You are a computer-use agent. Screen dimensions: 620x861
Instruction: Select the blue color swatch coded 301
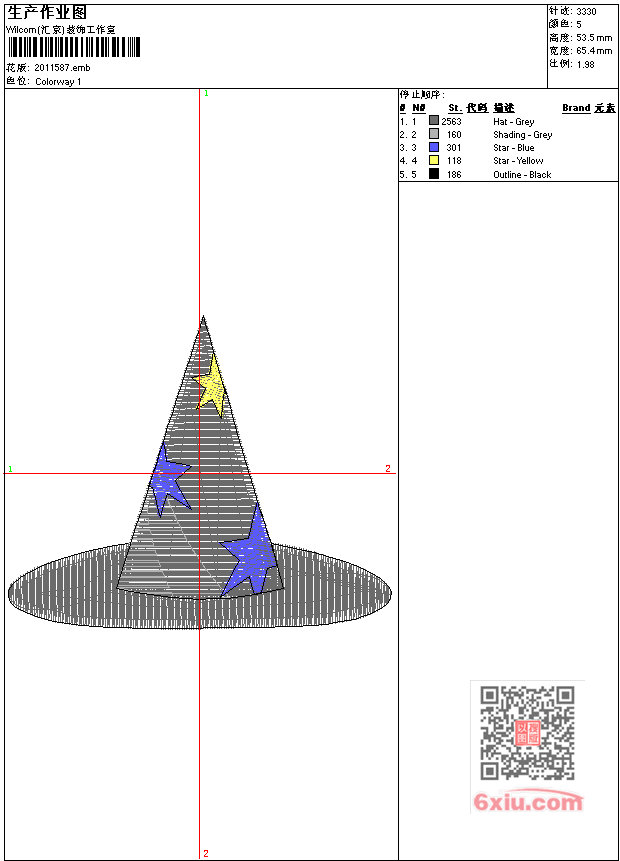434,147
